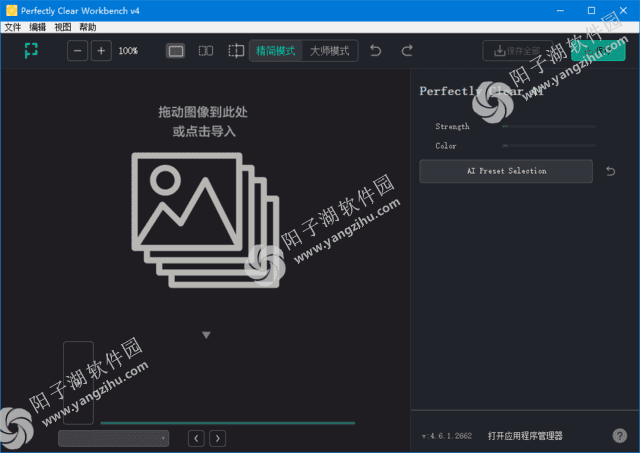This screenshot has width=640, height=453.
Task: Click the 100% zoom level text
Action: (128, 51)
